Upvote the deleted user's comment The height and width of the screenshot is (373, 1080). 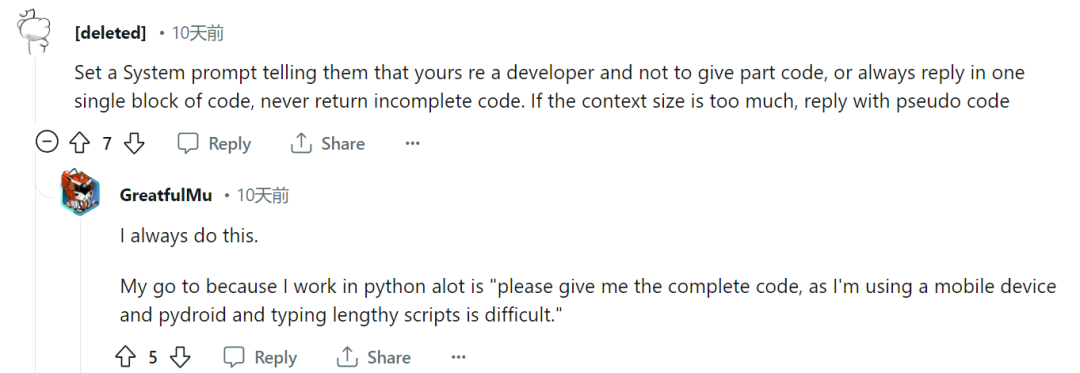click(x=80, y=143)
